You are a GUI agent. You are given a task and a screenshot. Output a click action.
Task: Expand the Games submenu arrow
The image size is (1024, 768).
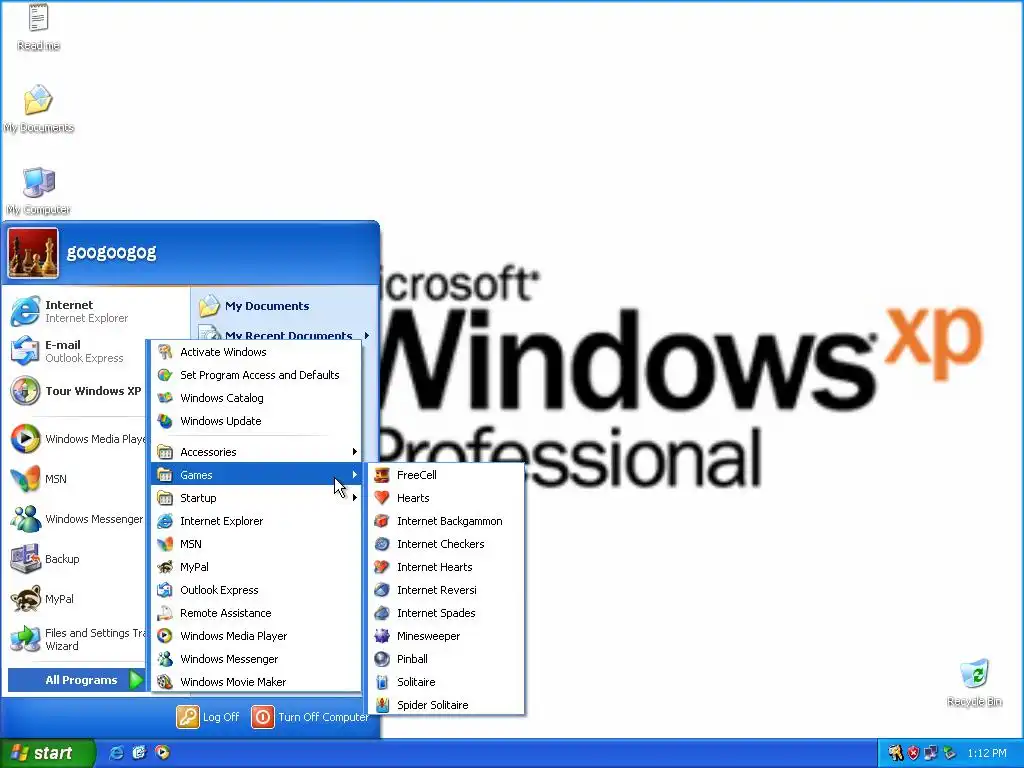(355, 475)
